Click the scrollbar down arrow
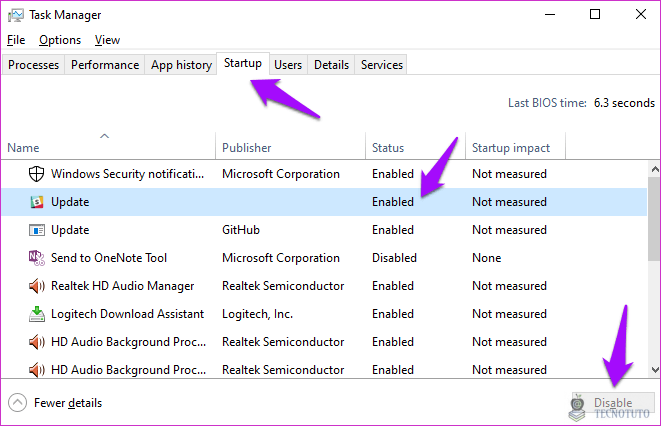 coord(655,370)
